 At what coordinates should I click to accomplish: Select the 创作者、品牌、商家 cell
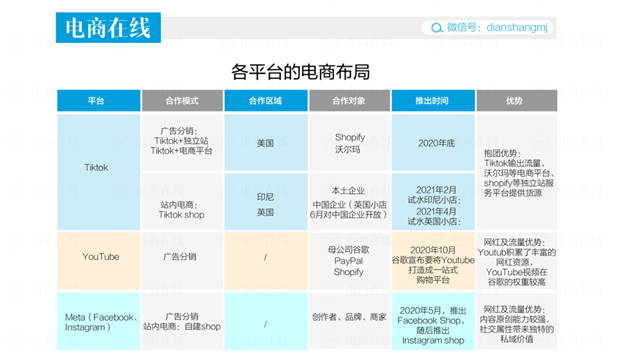(350, 321)
